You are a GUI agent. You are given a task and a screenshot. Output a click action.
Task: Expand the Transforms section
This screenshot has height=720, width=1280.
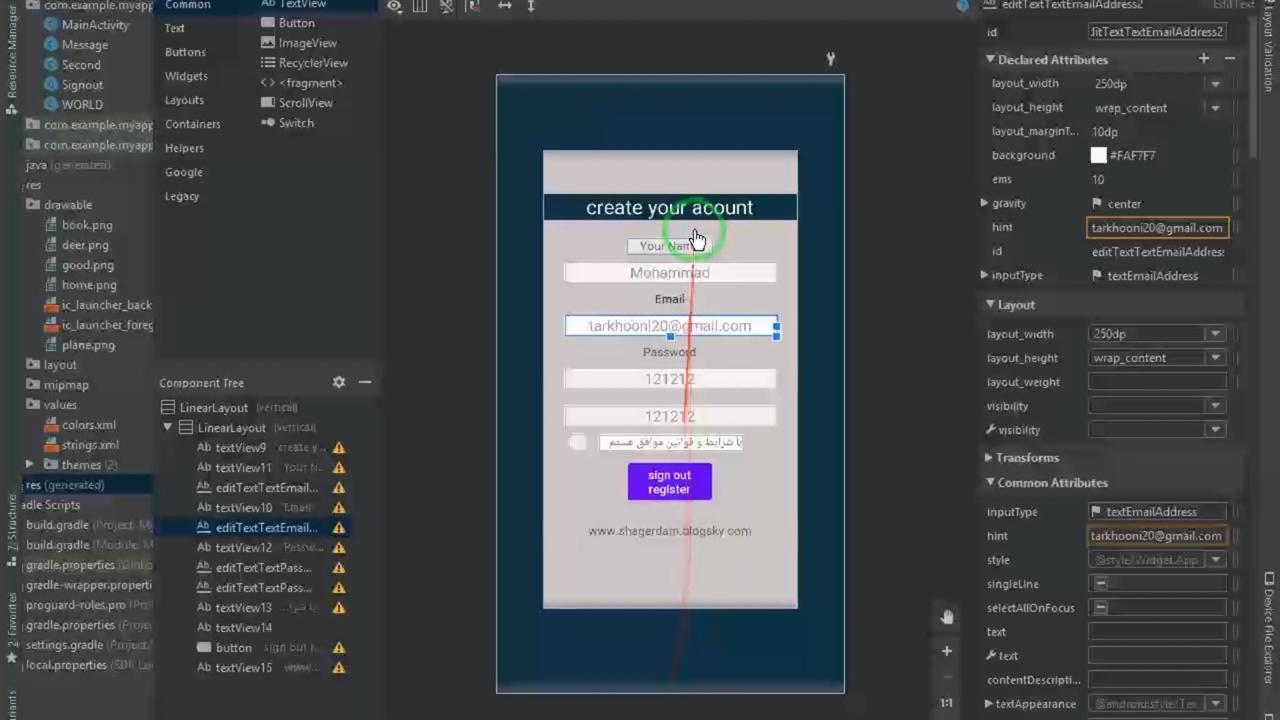pyautogui.click(x=989, y=458)
